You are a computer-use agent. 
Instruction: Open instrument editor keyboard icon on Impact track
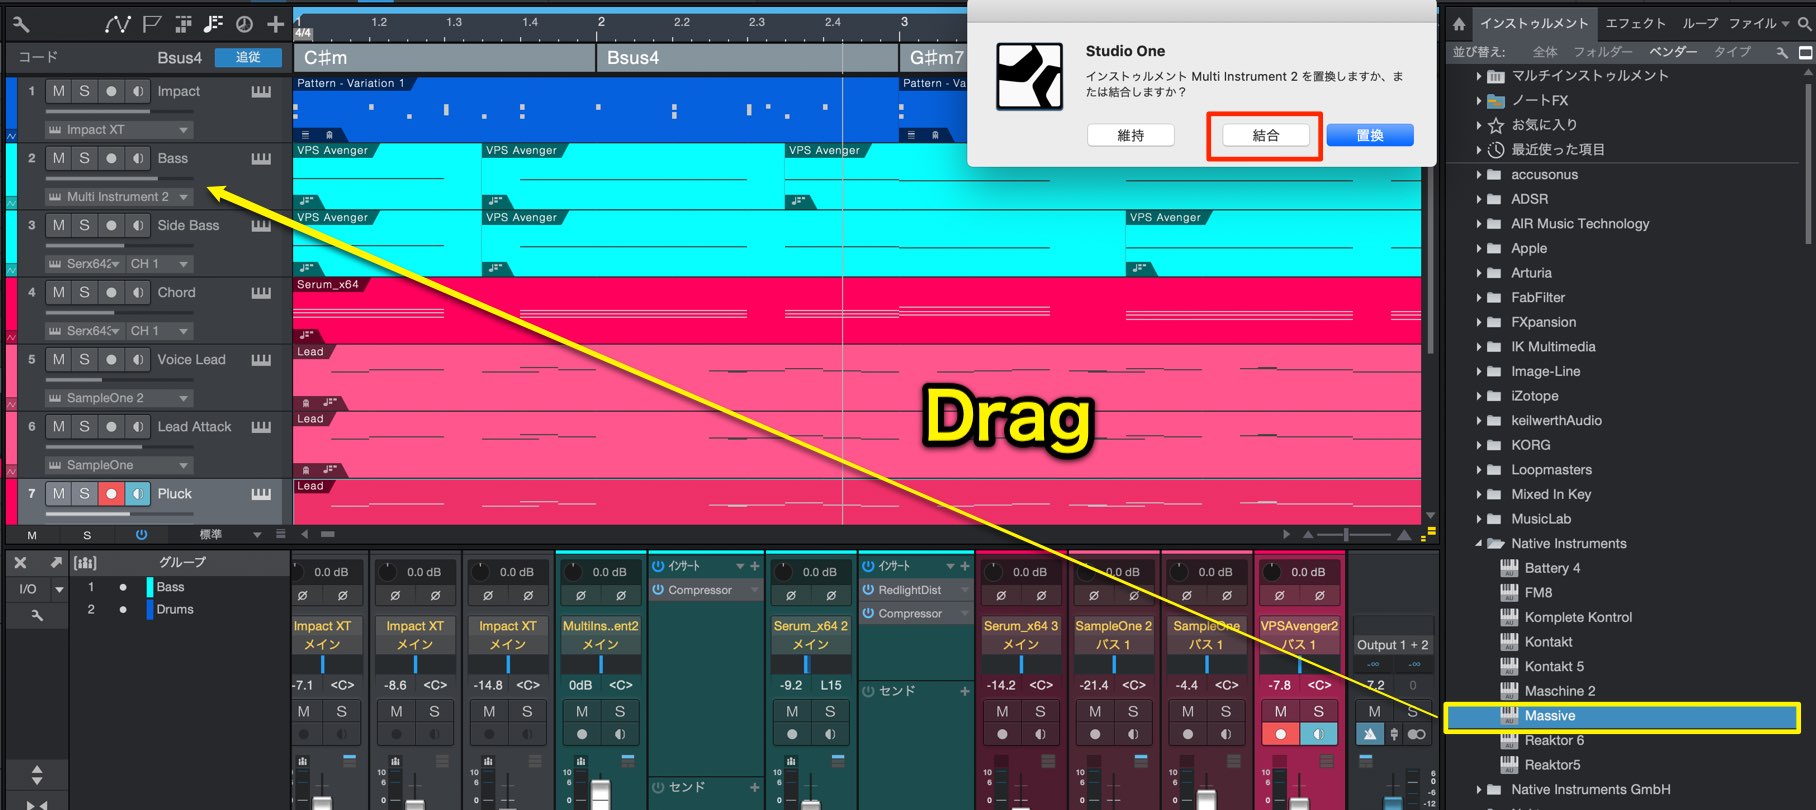(x=261, y=91)
